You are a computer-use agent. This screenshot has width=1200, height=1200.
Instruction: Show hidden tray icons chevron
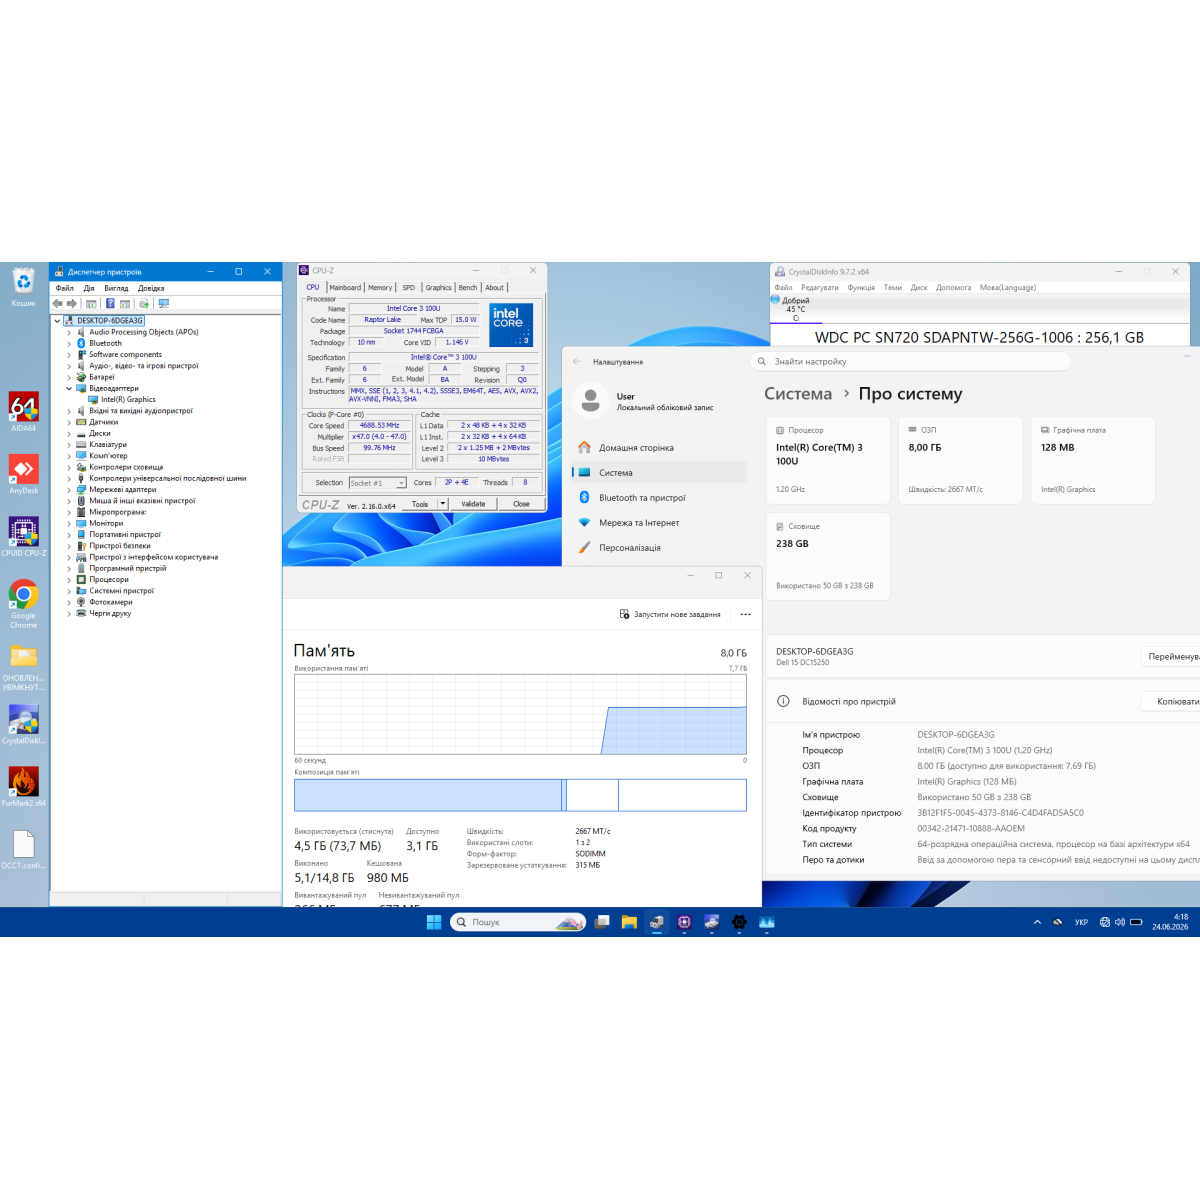[1037, 922]
